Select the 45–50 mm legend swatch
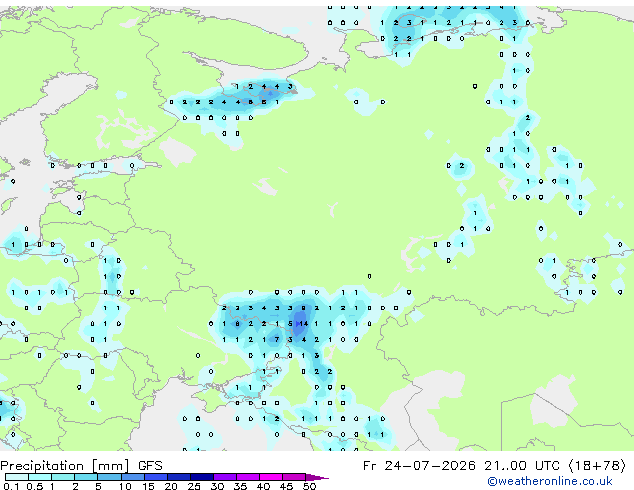 pos(294,477)
